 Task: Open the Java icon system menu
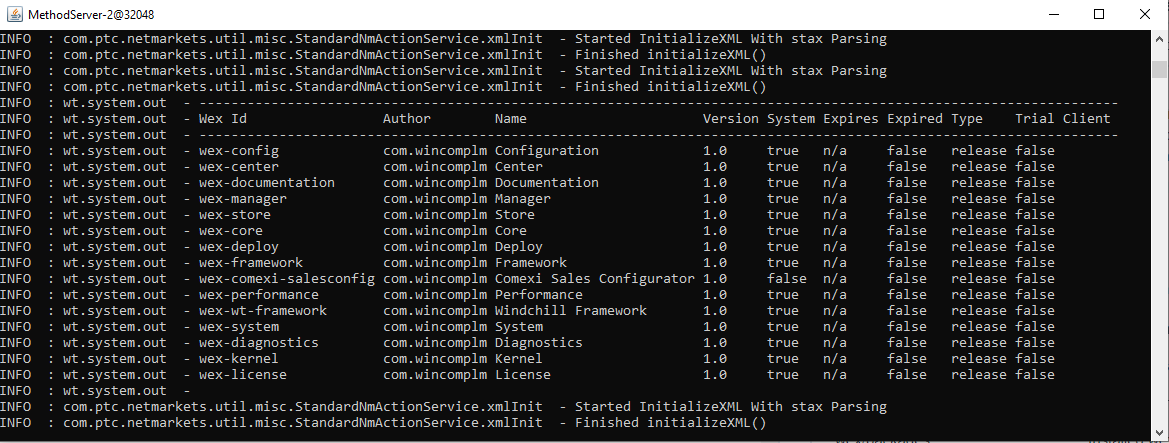(x=14, y=14)
